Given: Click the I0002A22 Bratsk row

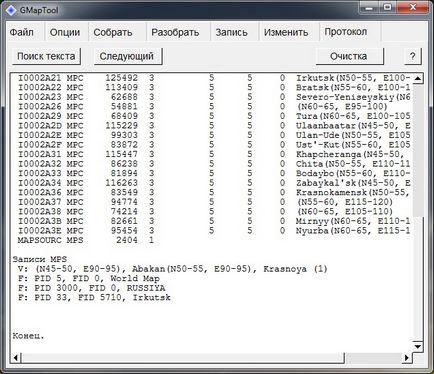Looking at the screenshot, I should (214, 88).
